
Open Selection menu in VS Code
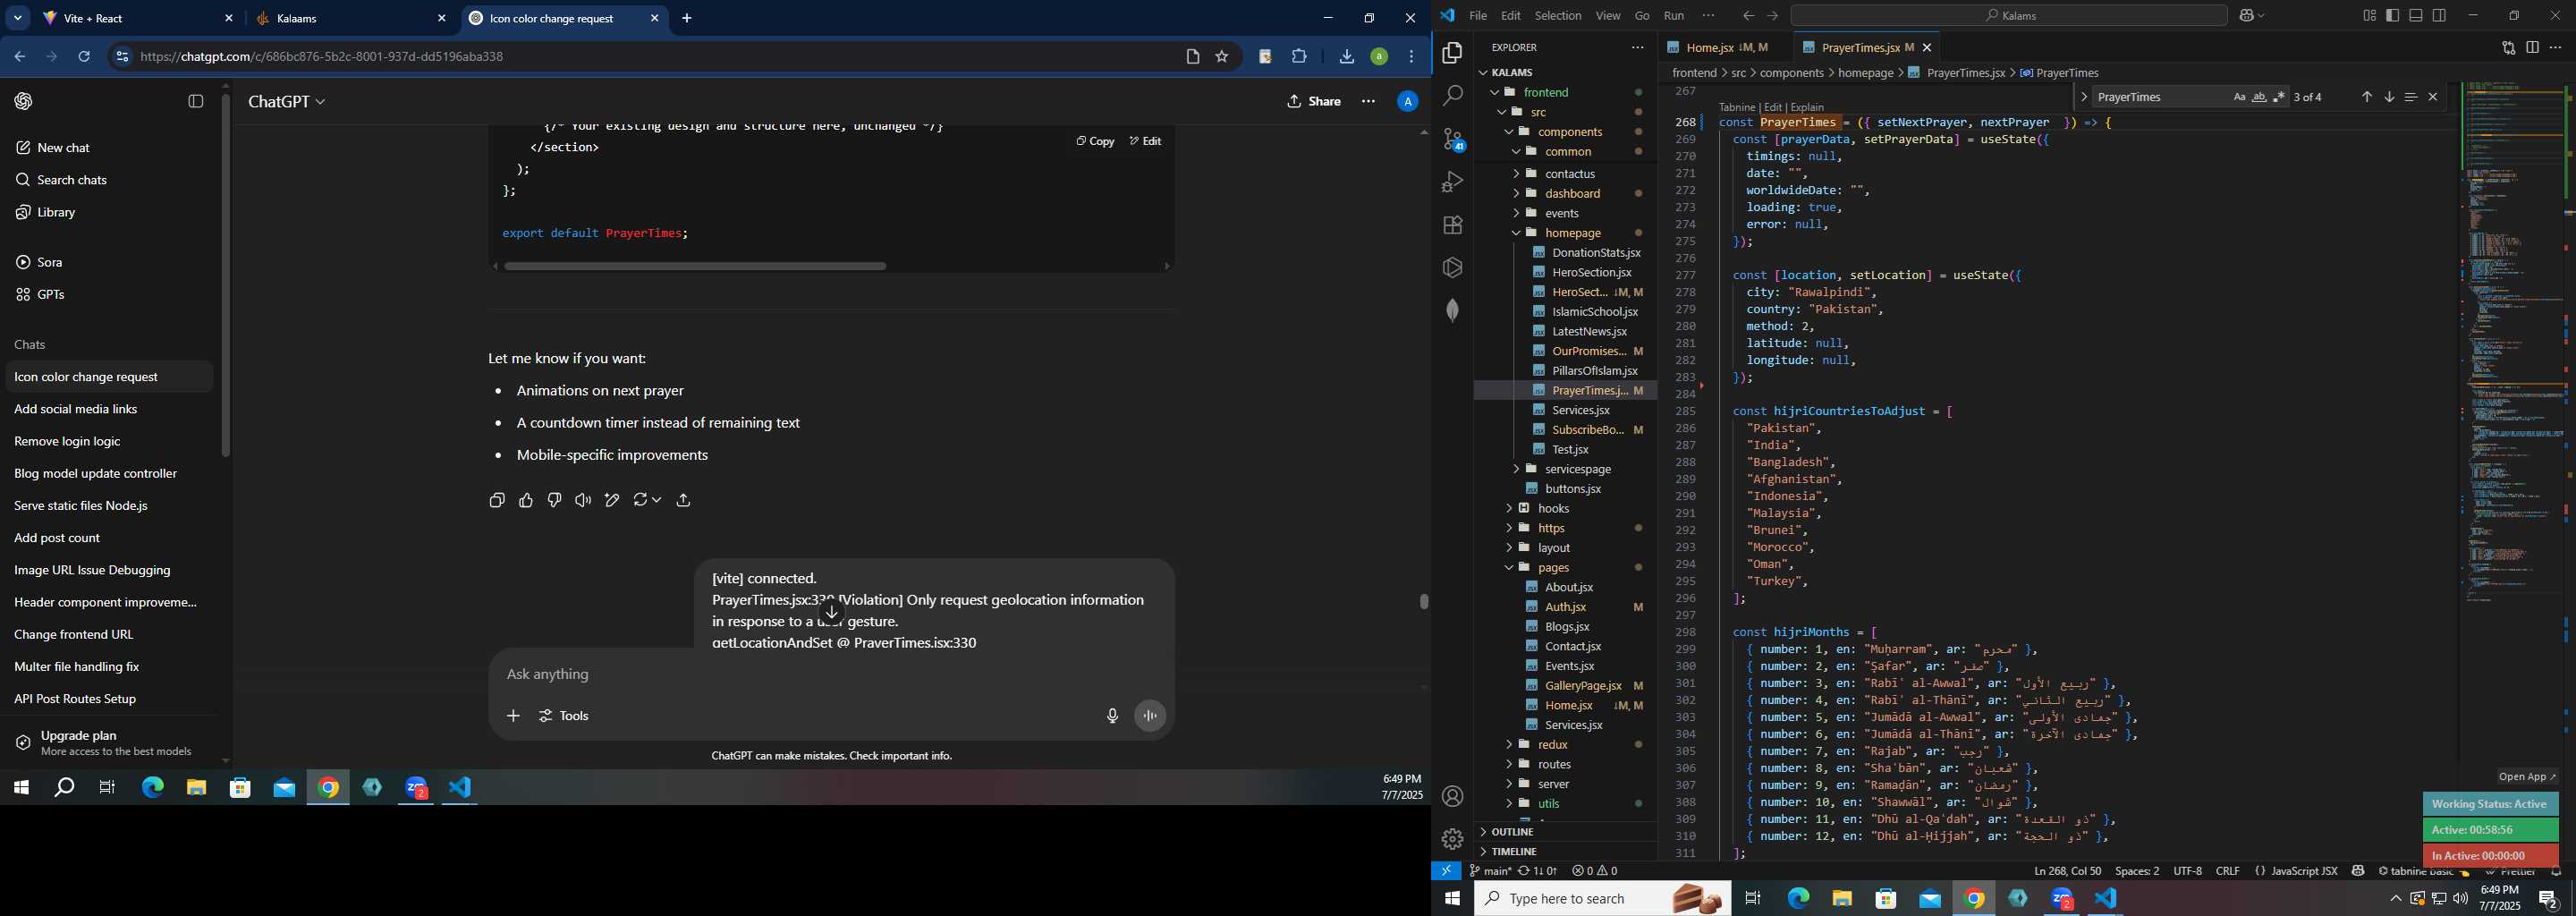tap(1557, 16)
